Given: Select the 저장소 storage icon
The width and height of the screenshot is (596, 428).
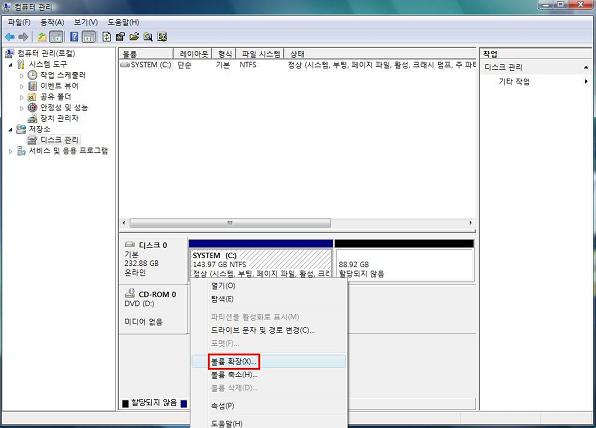Looking at the screenshot, I should tap(21, 129).
